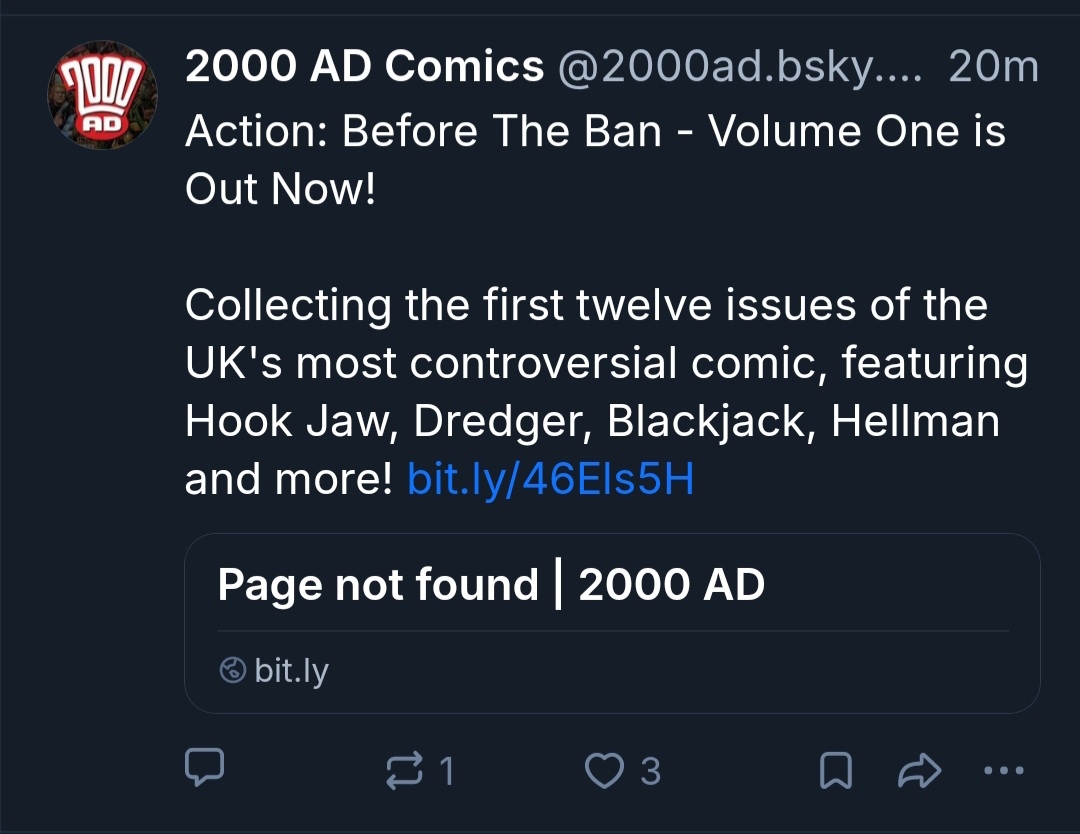
Task: Open the 2000 AD Comics display name
Action: 364,67
